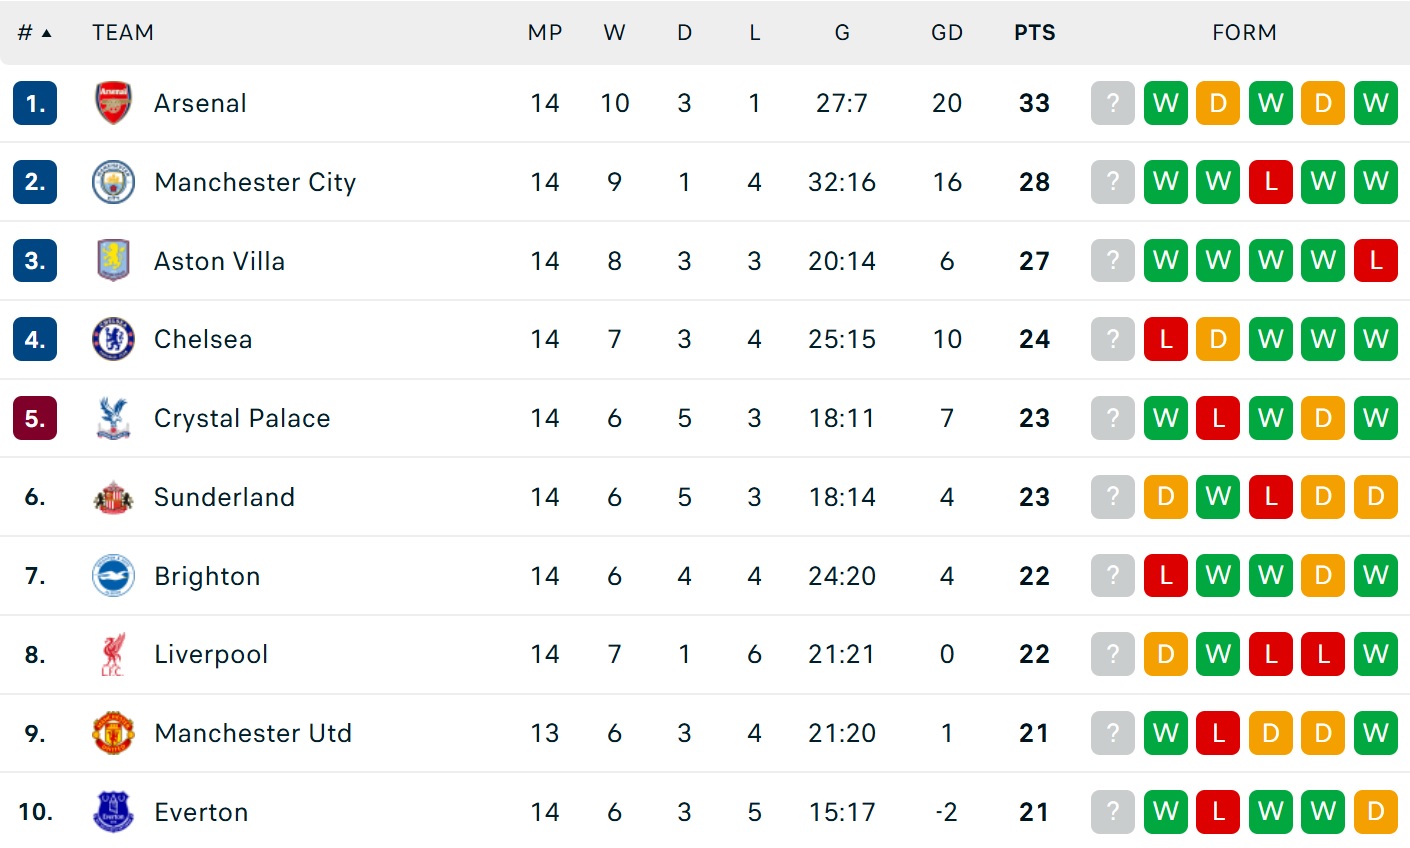The image size is (1410, 848).
Task: Click Everton's orange D form badge
Action: [1375, 812]
